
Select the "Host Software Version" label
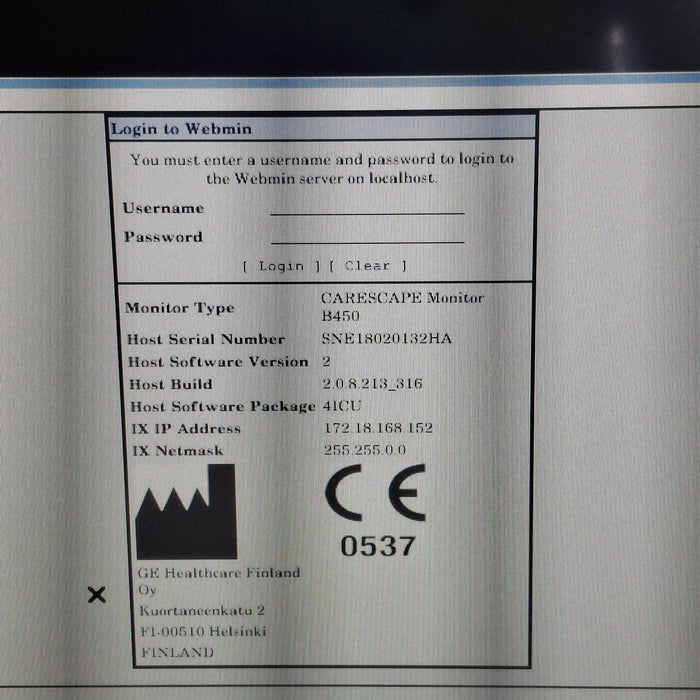pos(218,362)
